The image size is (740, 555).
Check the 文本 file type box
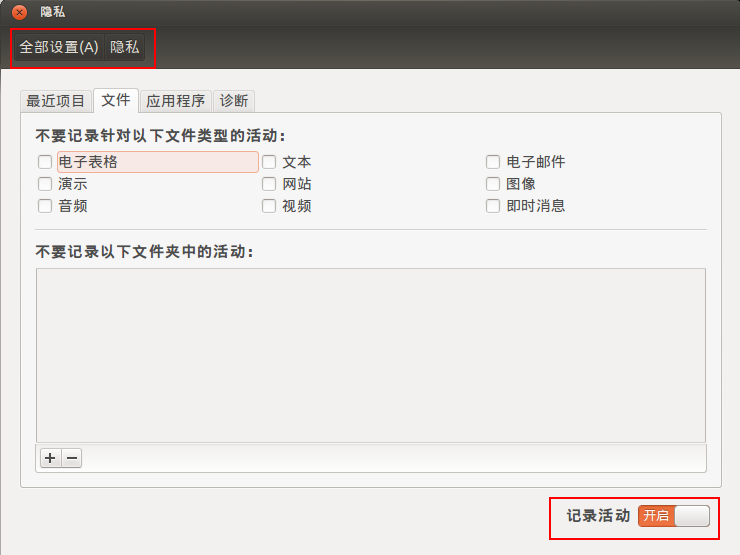point(269,162)
